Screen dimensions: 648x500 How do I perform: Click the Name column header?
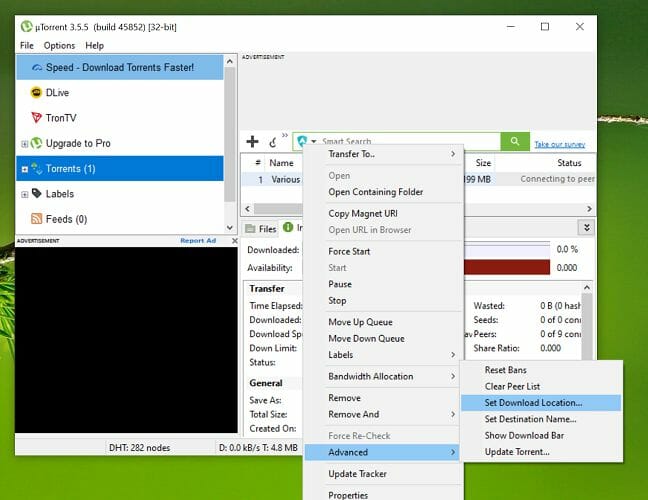(x=281, y=163)
